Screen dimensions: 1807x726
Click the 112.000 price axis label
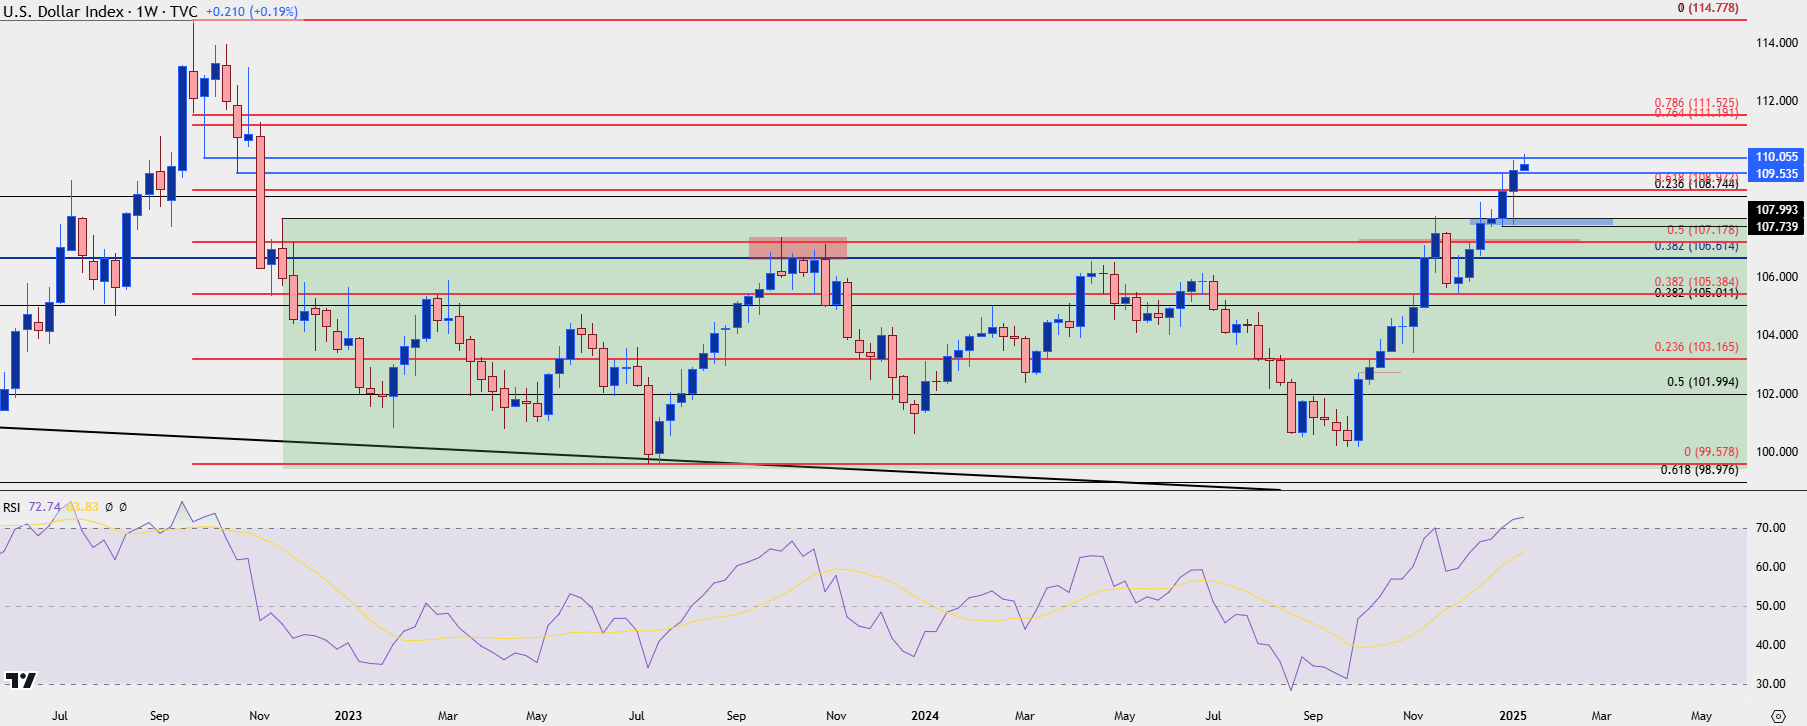coord(1777,101)
